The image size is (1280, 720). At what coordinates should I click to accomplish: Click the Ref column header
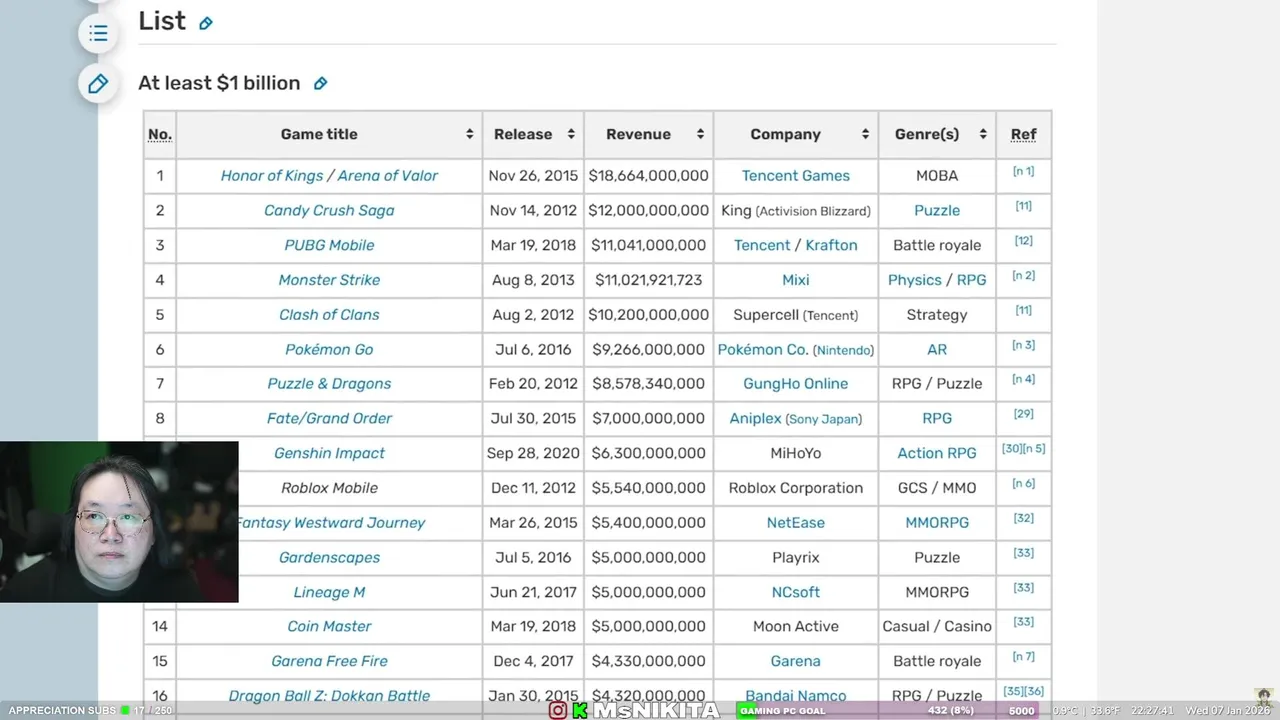tap(1023, 134)
